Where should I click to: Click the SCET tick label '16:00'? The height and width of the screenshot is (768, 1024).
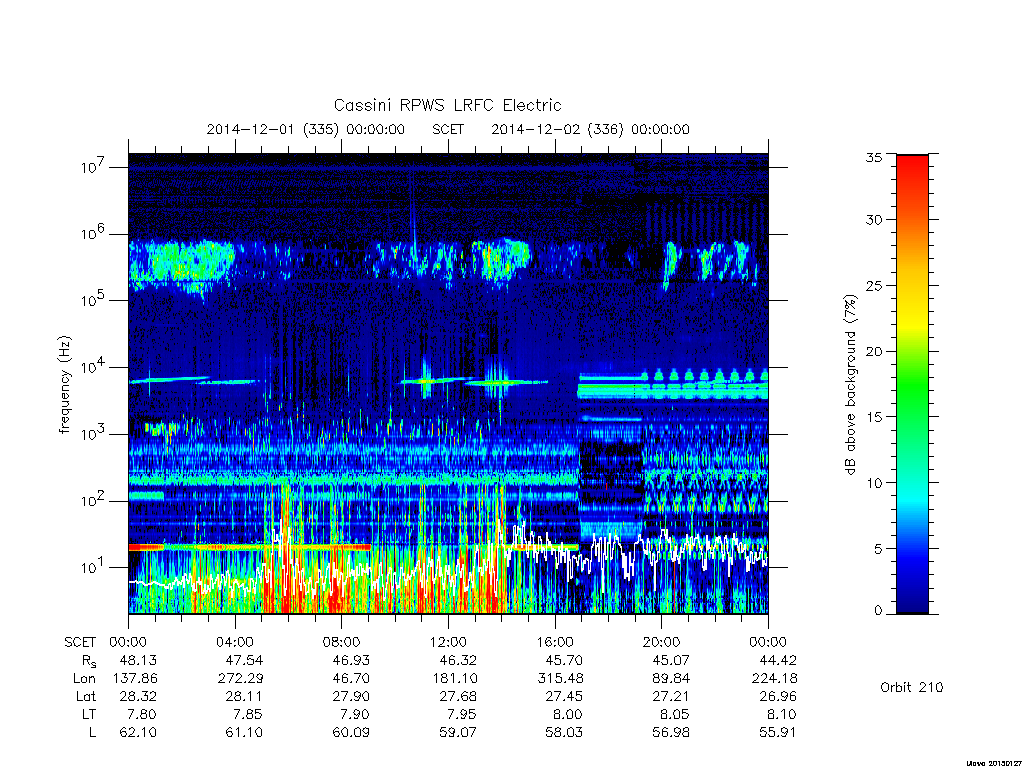[x=555, y=642]
